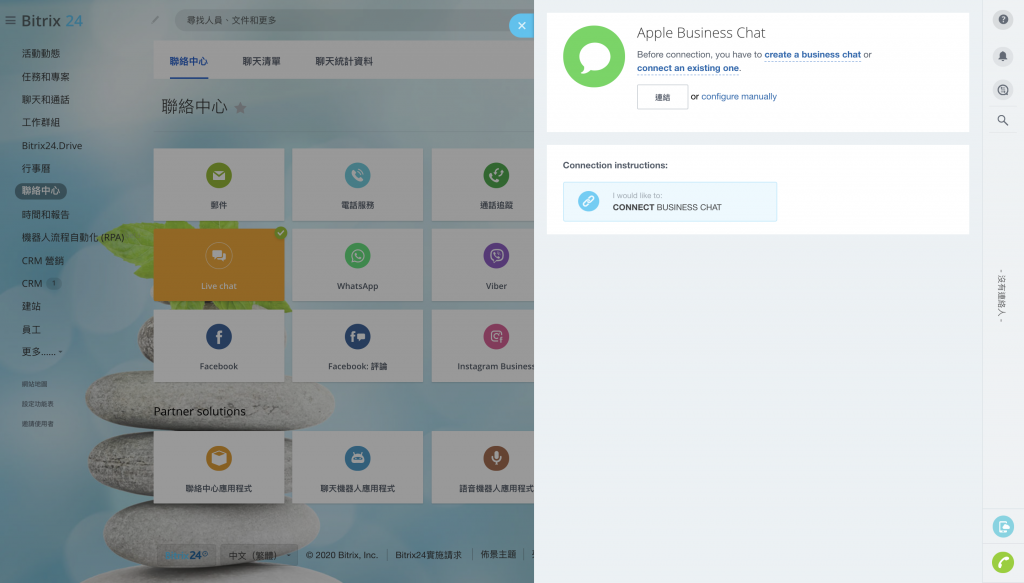Switch to the 聊天統計資料 tab

pyautogui.click(x=344, y=61)
